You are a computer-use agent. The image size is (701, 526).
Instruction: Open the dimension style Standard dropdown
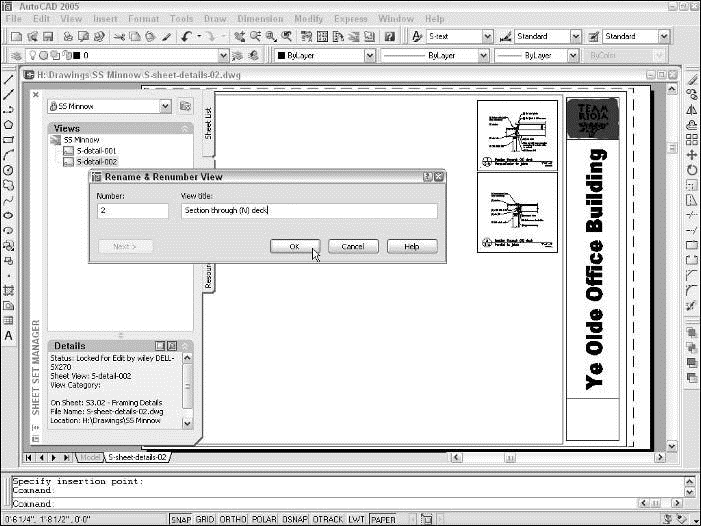tap(576, 37)
